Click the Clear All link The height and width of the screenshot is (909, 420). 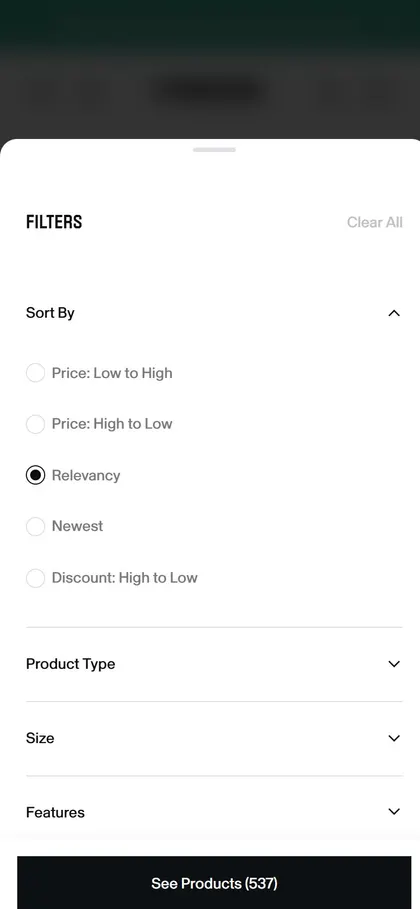pyautogui.click(x=375, y=222)
